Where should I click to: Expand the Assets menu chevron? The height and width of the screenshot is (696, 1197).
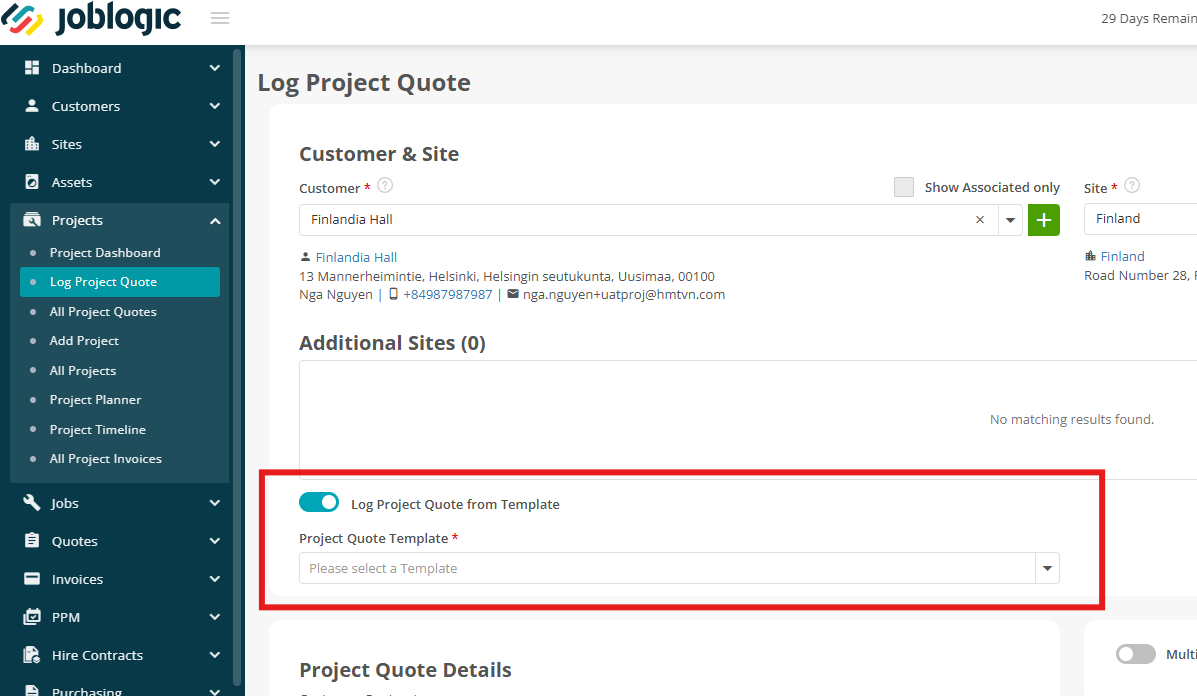(215, 182)
